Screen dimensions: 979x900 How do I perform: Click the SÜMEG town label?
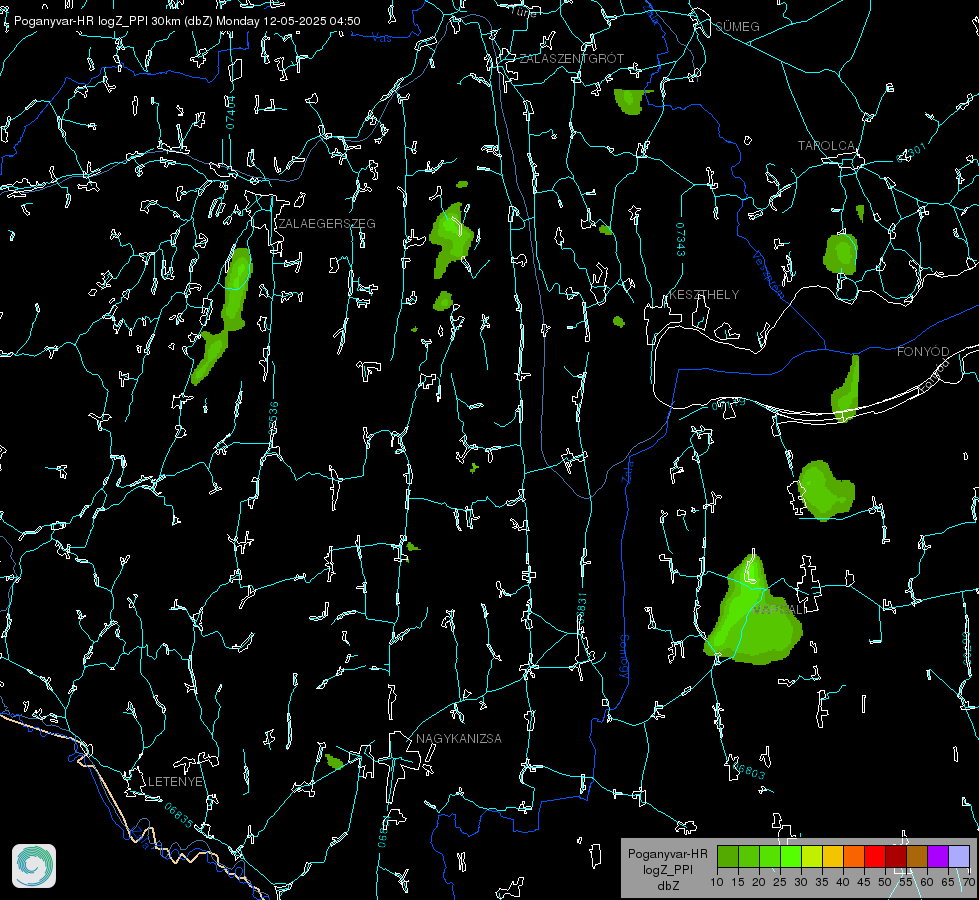[737, 26]
